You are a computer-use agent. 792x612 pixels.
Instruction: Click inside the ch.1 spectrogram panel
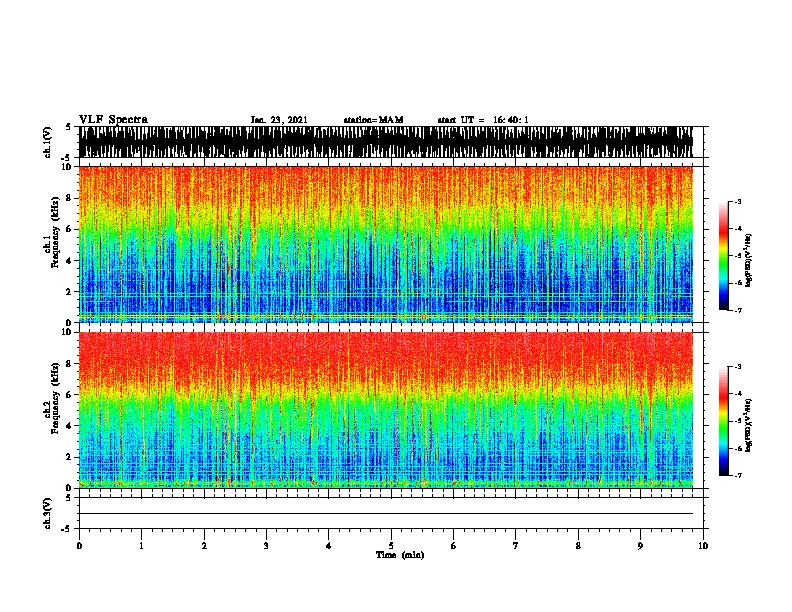[x=386, y=244]
